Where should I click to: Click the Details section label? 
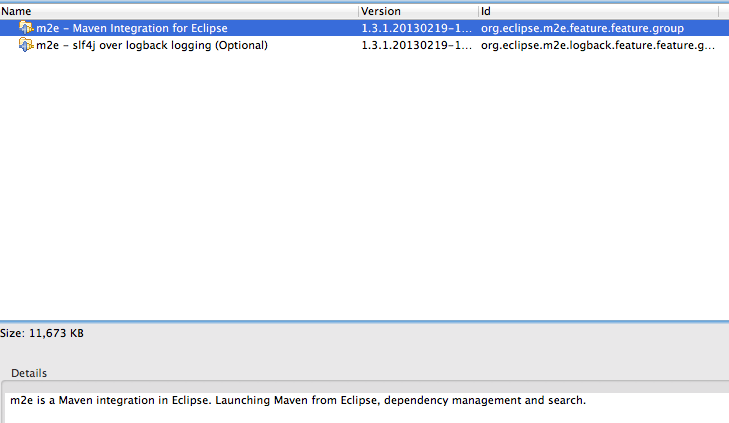(29, 373)
